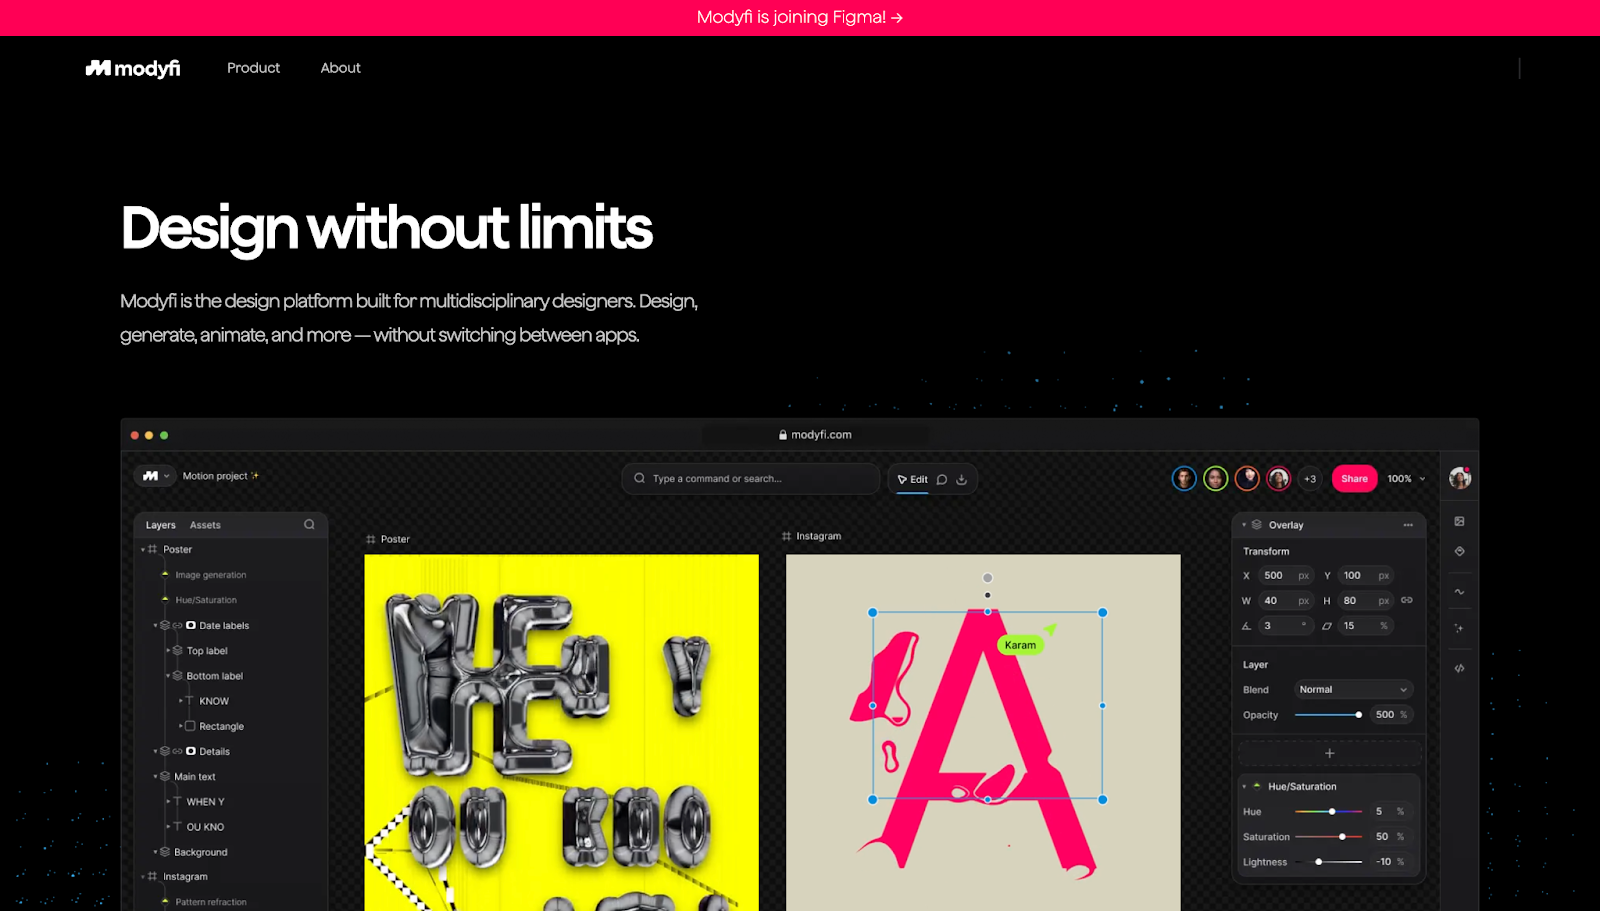
Task: Edit the H height field
Action: click(x=1366, y=601)
